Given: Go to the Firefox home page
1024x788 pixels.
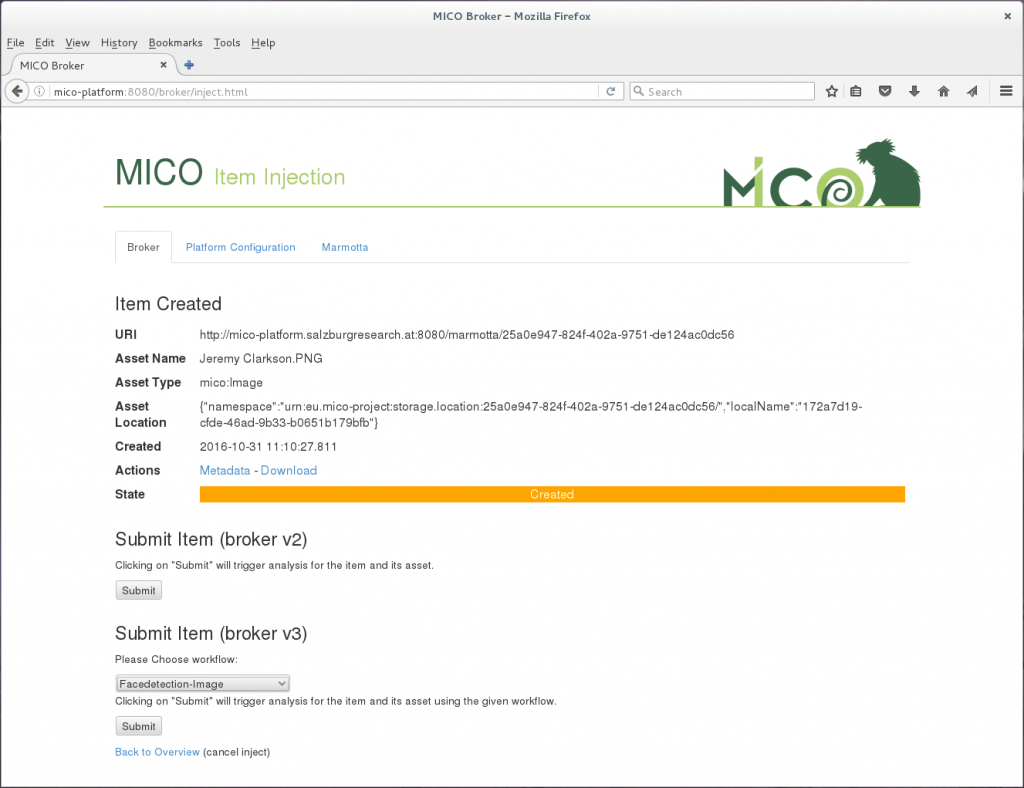Looking at the screenshot, I should pyautogui.click(x=943, y=91).
